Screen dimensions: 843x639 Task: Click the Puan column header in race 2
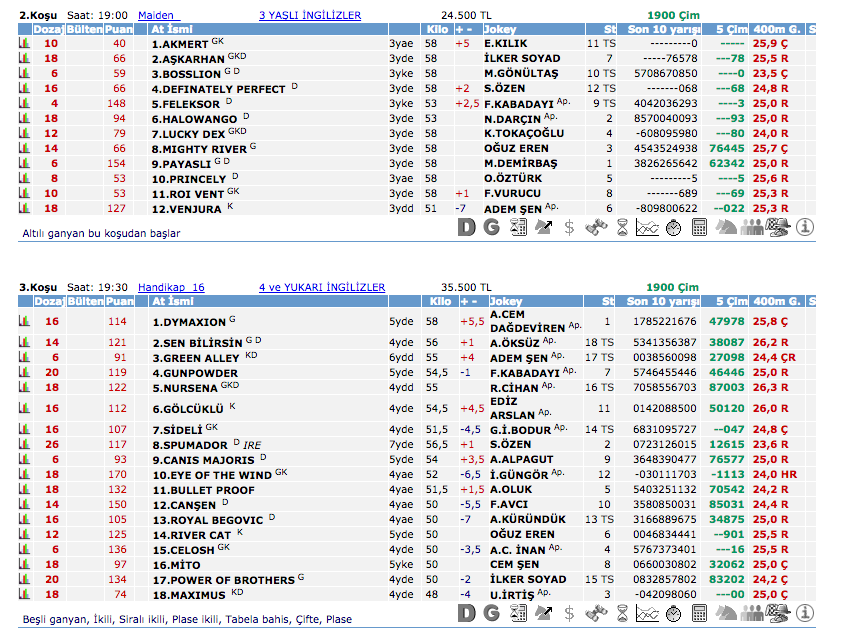click(x=120, y=30)
